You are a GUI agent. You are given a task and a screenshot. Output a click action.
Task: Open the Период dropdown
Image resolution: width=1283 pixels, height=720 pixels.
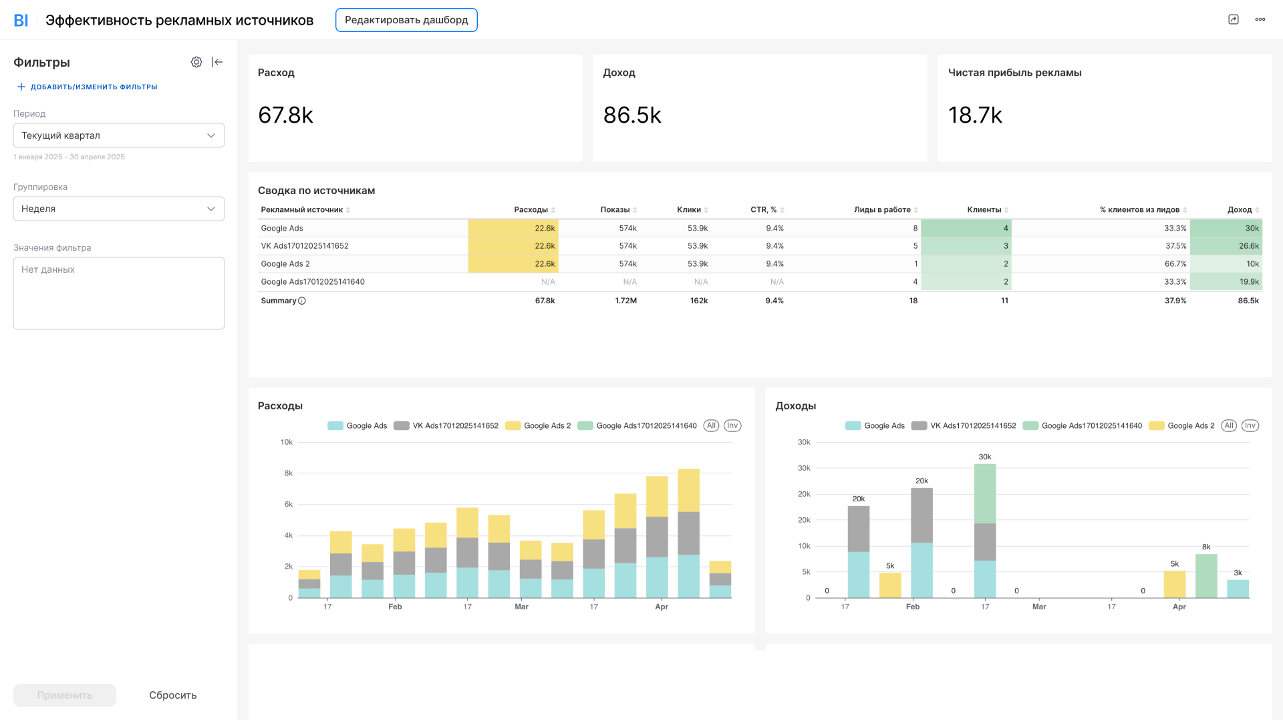(118, 135)
